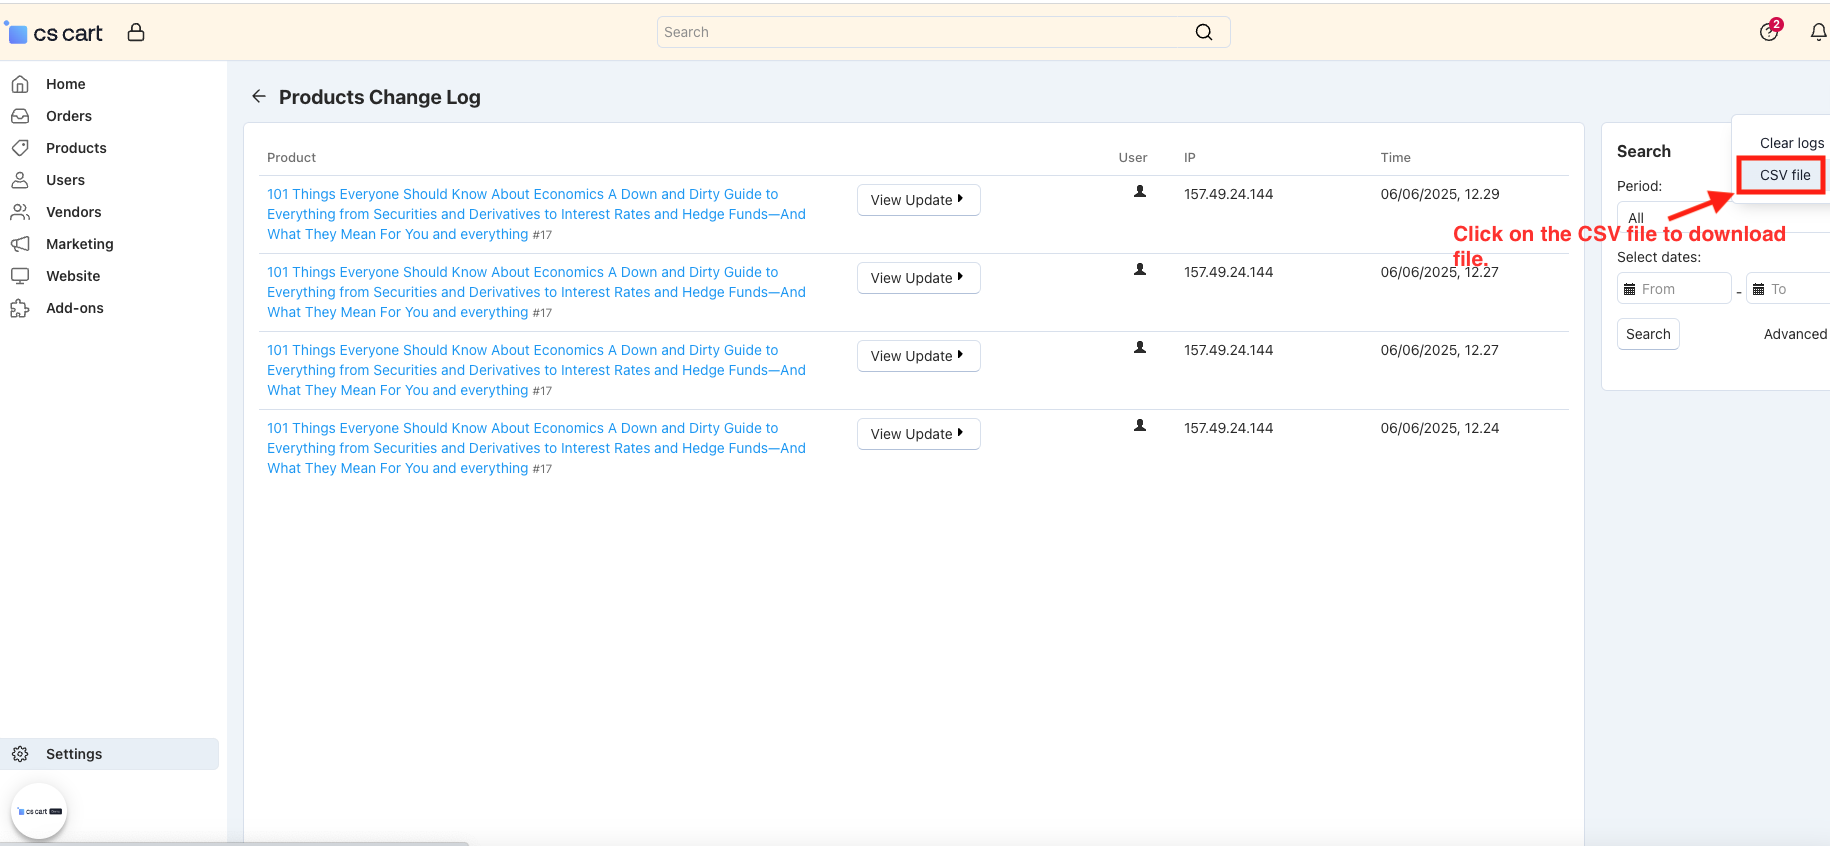Click the search magnifier icon

click(1204, 32)
